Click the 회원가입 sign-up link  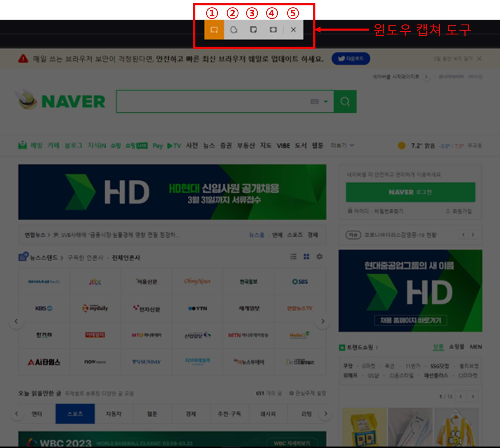point(459,211)
